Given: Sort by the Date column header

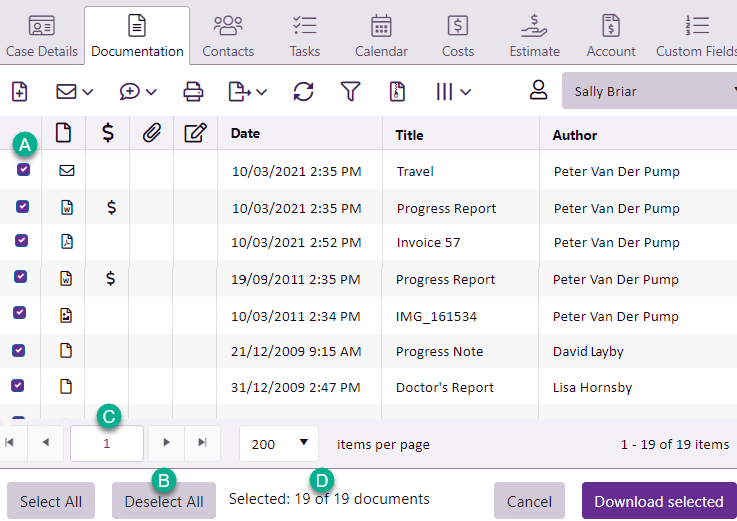Looking at the screenshot, I should (245, 134).
